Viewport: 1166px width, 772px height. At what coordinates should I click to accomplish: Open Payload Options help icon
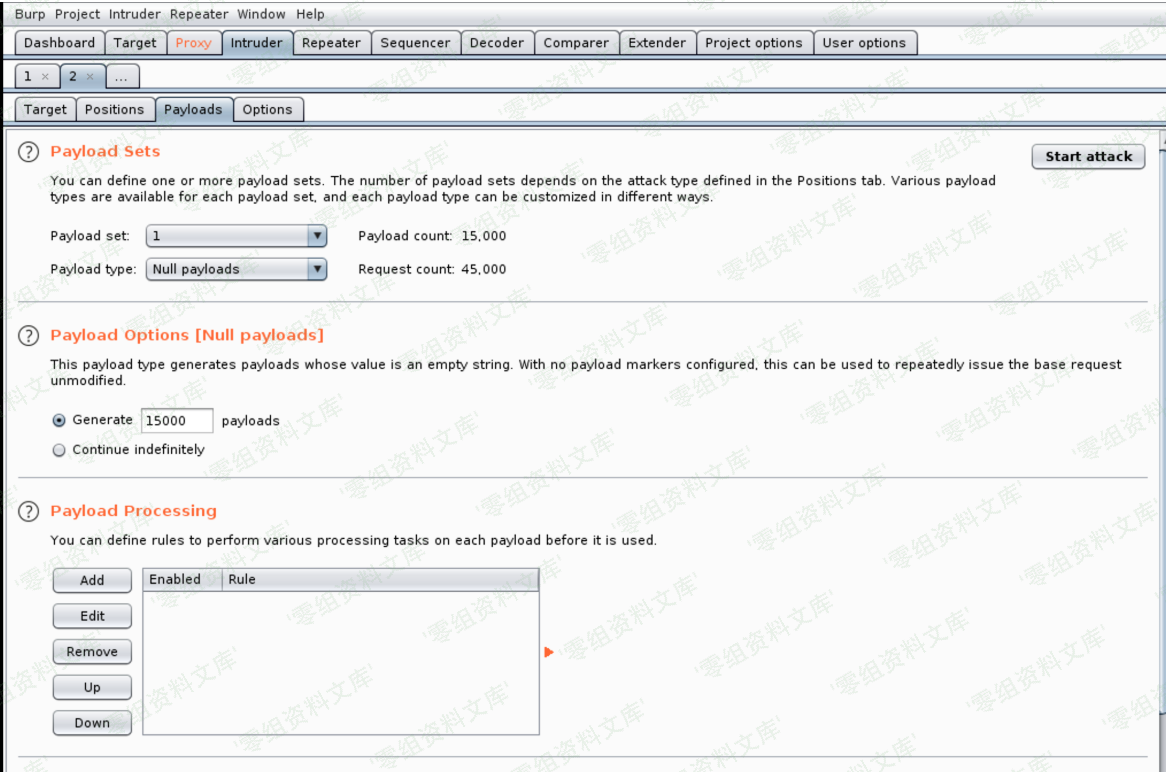tap(29, 336)
